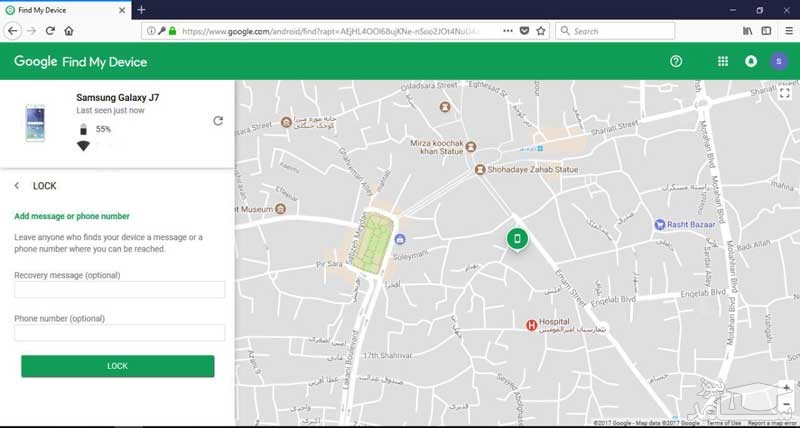
Task: Zoom out on the map
Action: pos(786,404)
